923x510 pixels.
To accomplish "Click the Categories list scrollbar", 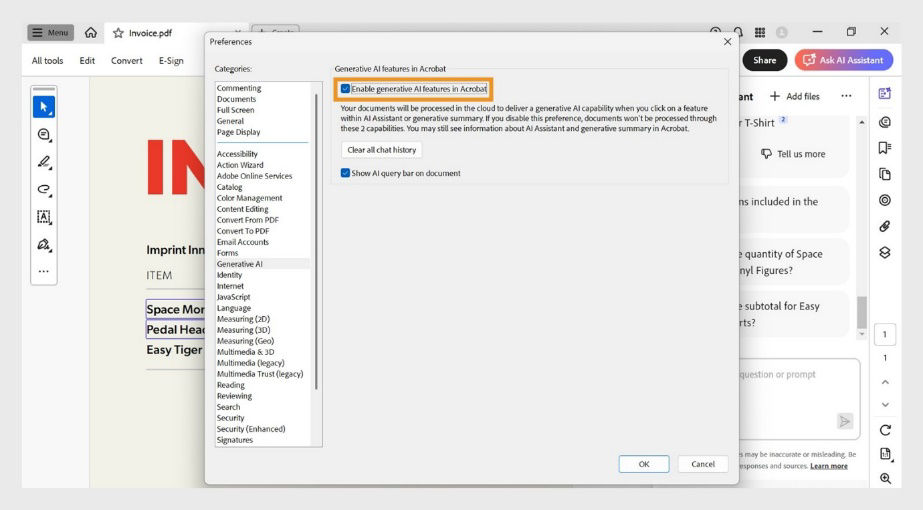I will click(x=316, y=241).
